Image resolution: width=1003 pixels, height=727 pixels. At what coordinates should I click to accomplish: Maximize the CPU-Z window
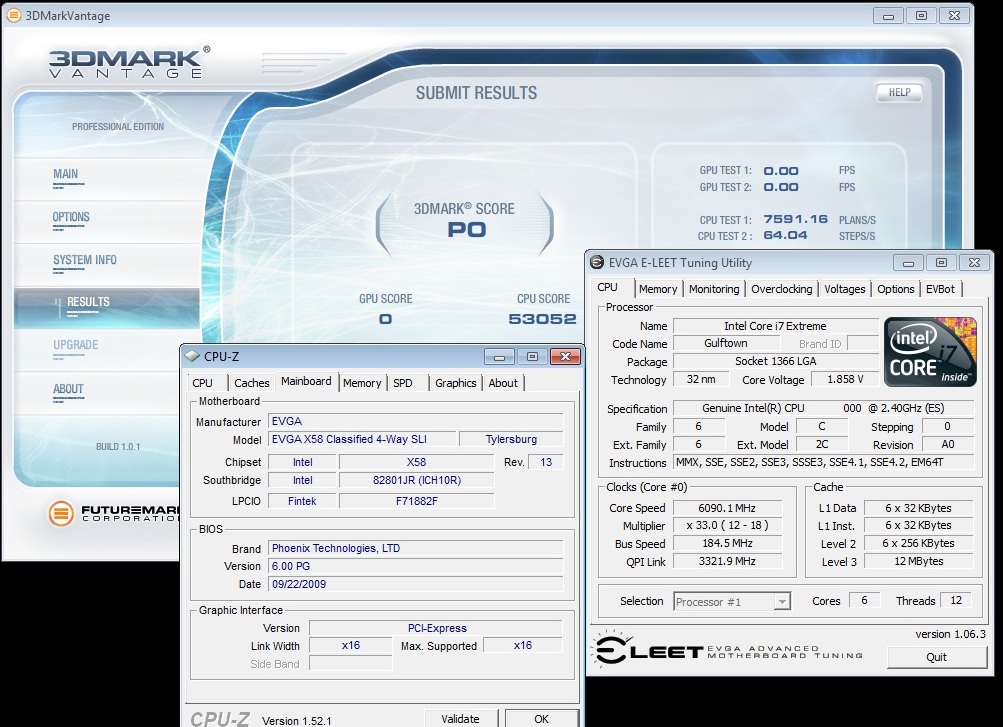coord(532,357)
